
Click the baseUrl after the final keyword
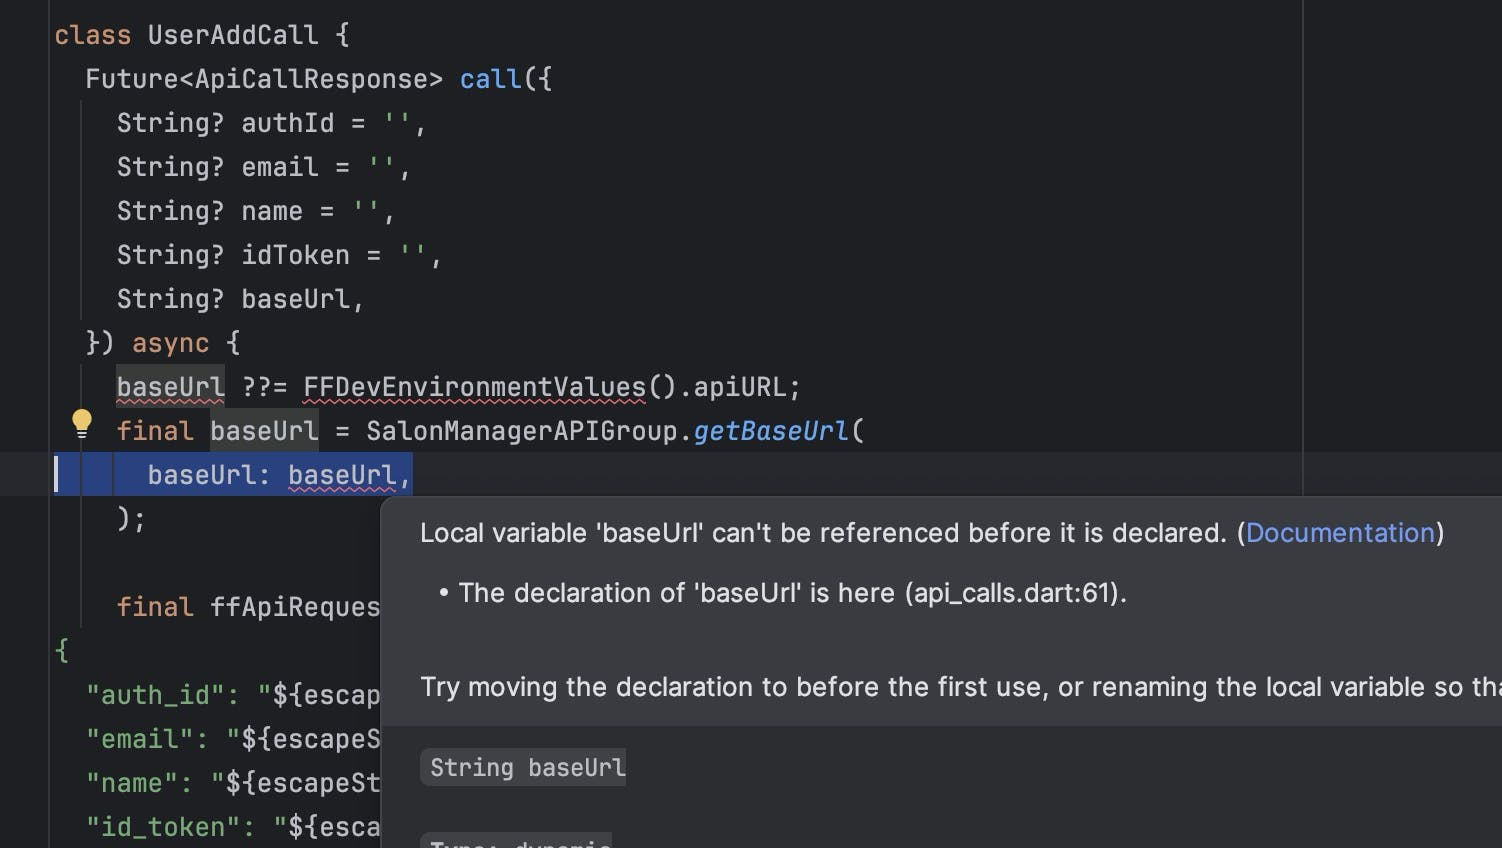[x=264, y=431]
